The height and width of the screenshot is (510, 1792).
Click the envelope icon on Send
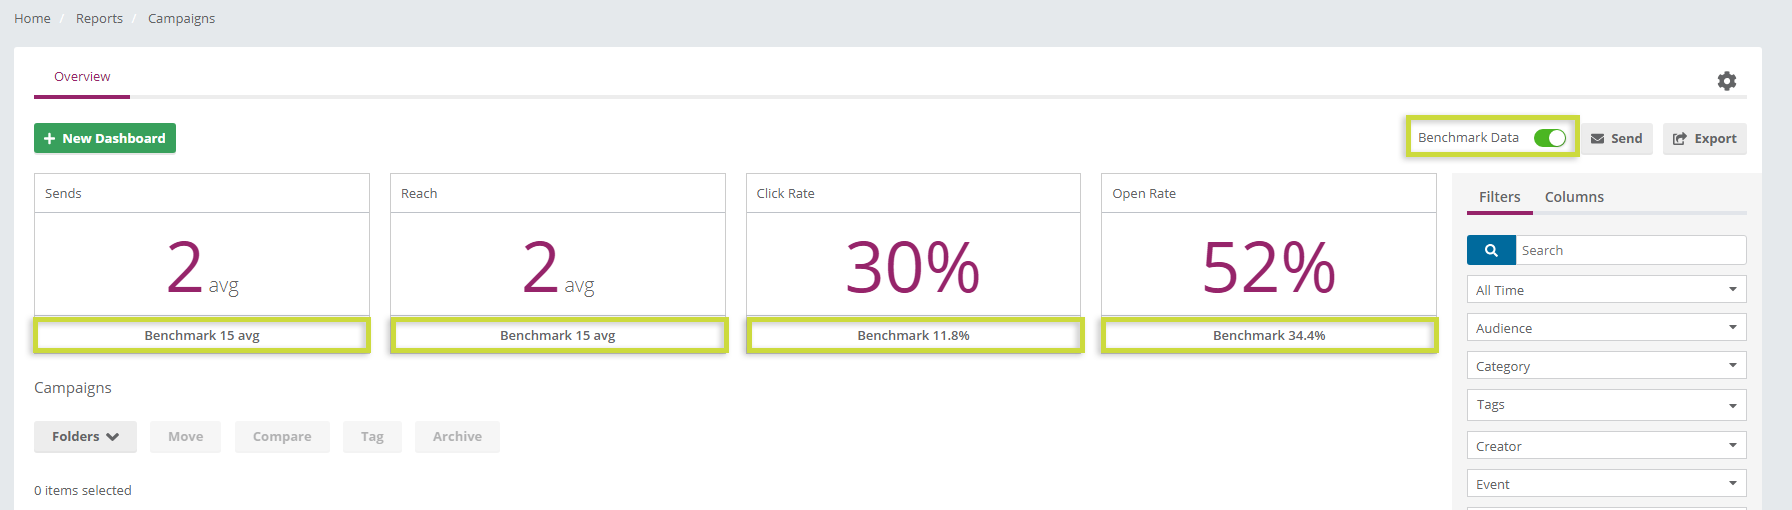coord(1598,139)
